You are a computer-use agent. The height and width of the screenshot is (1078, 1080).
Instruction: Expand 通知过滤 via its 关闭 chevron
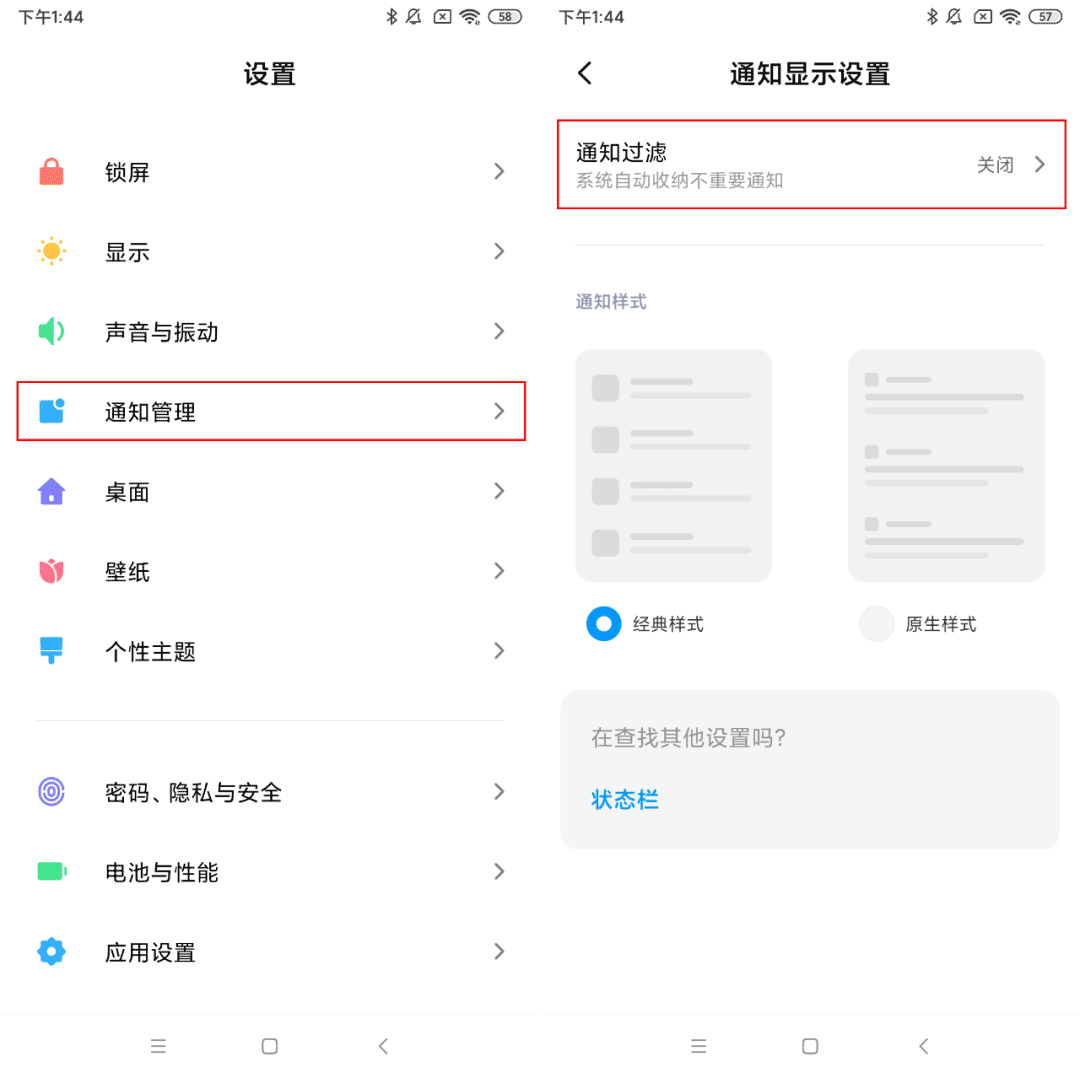(1039, 165)
